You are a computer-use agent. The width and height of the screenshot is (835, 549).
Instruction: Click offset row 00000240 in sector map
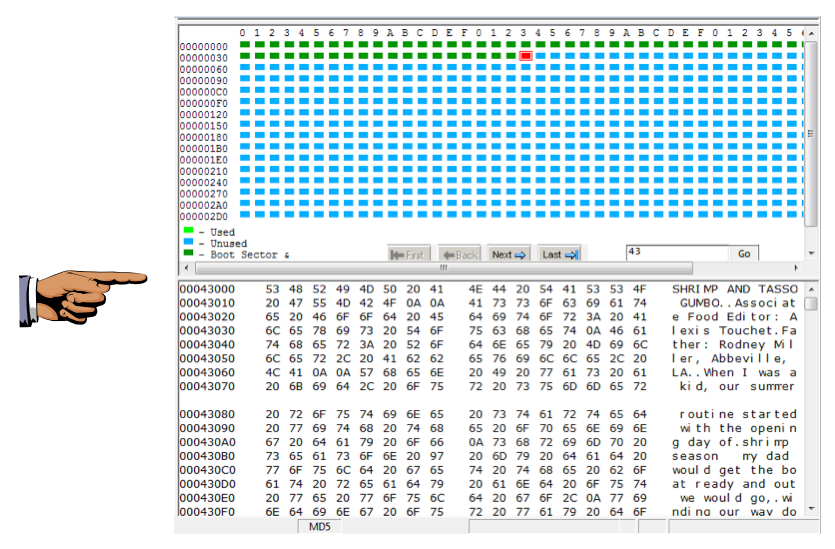click(203, 183)
